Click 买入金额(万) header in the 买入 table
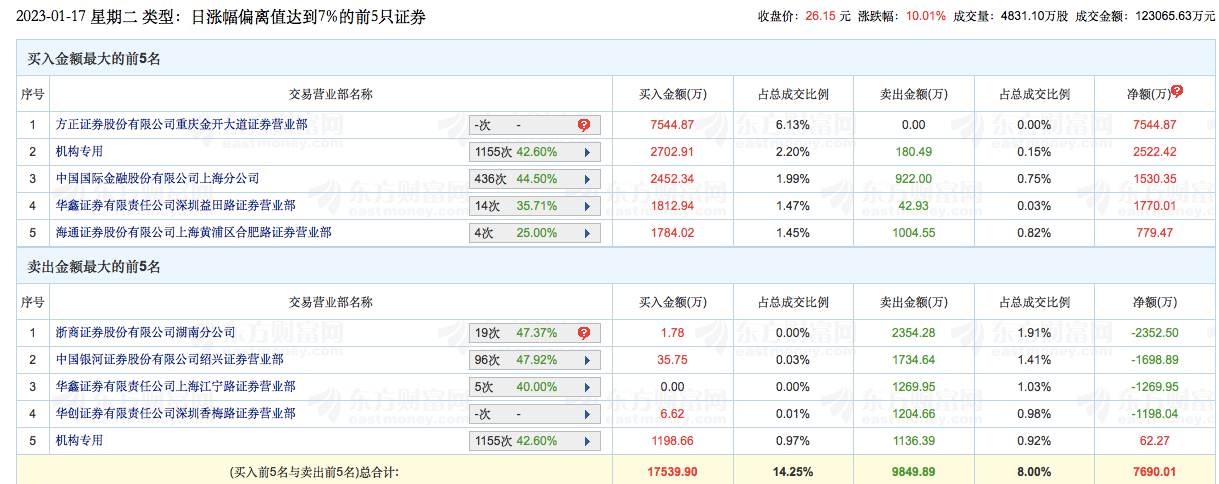 coord(673,94)
